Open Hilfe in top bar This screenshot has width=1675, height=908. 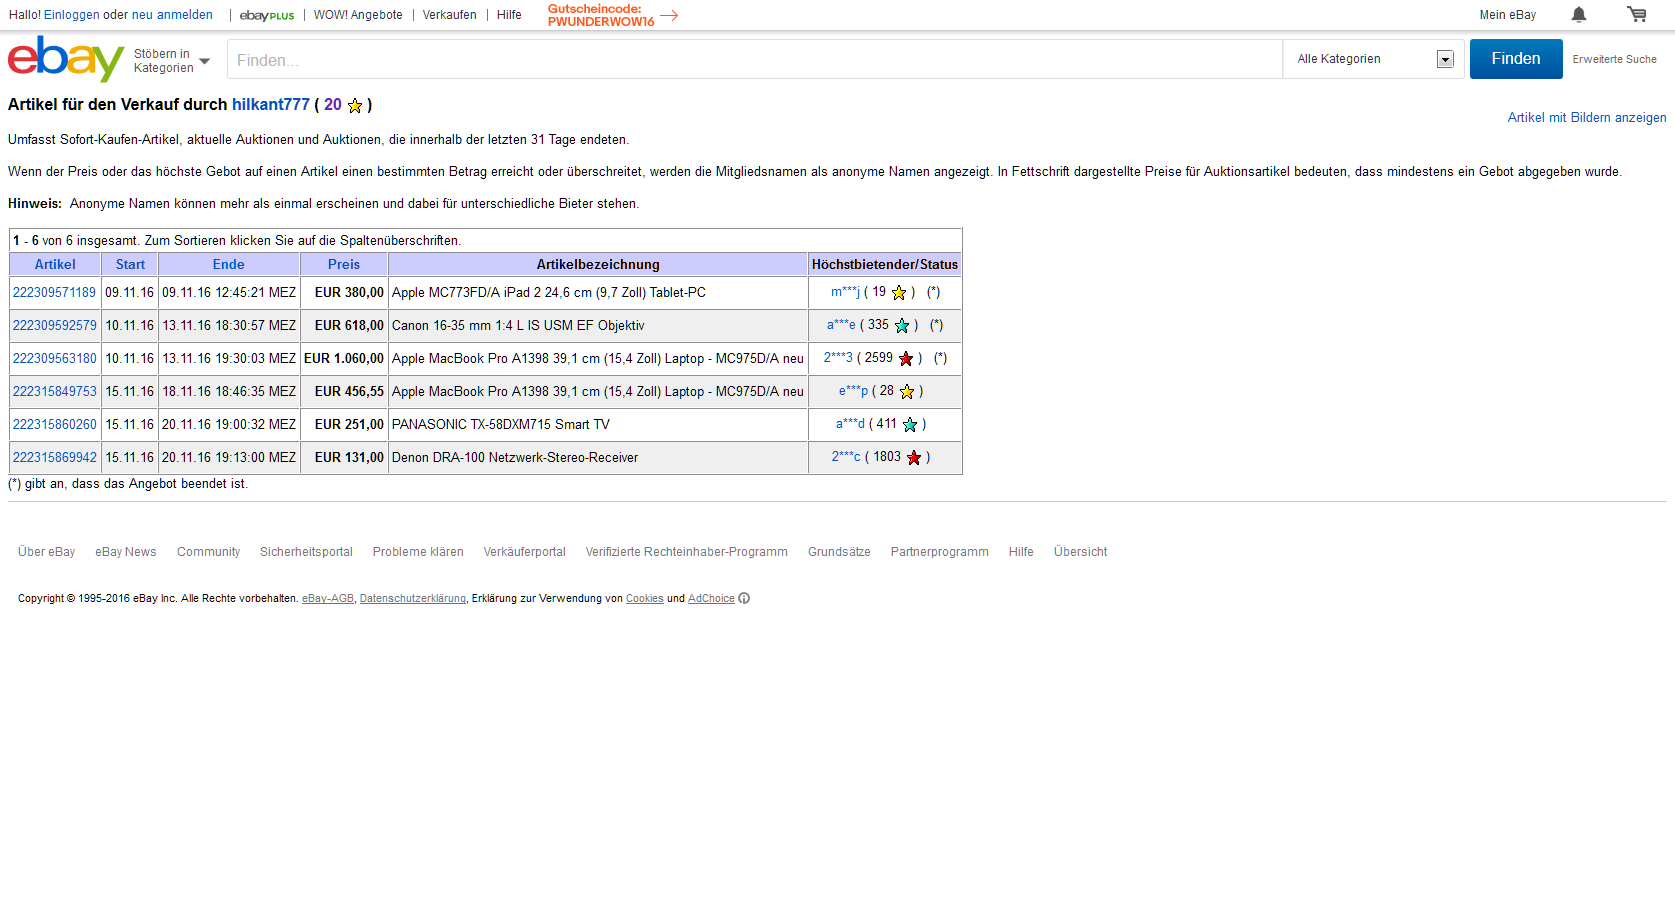tap(509, 15)
